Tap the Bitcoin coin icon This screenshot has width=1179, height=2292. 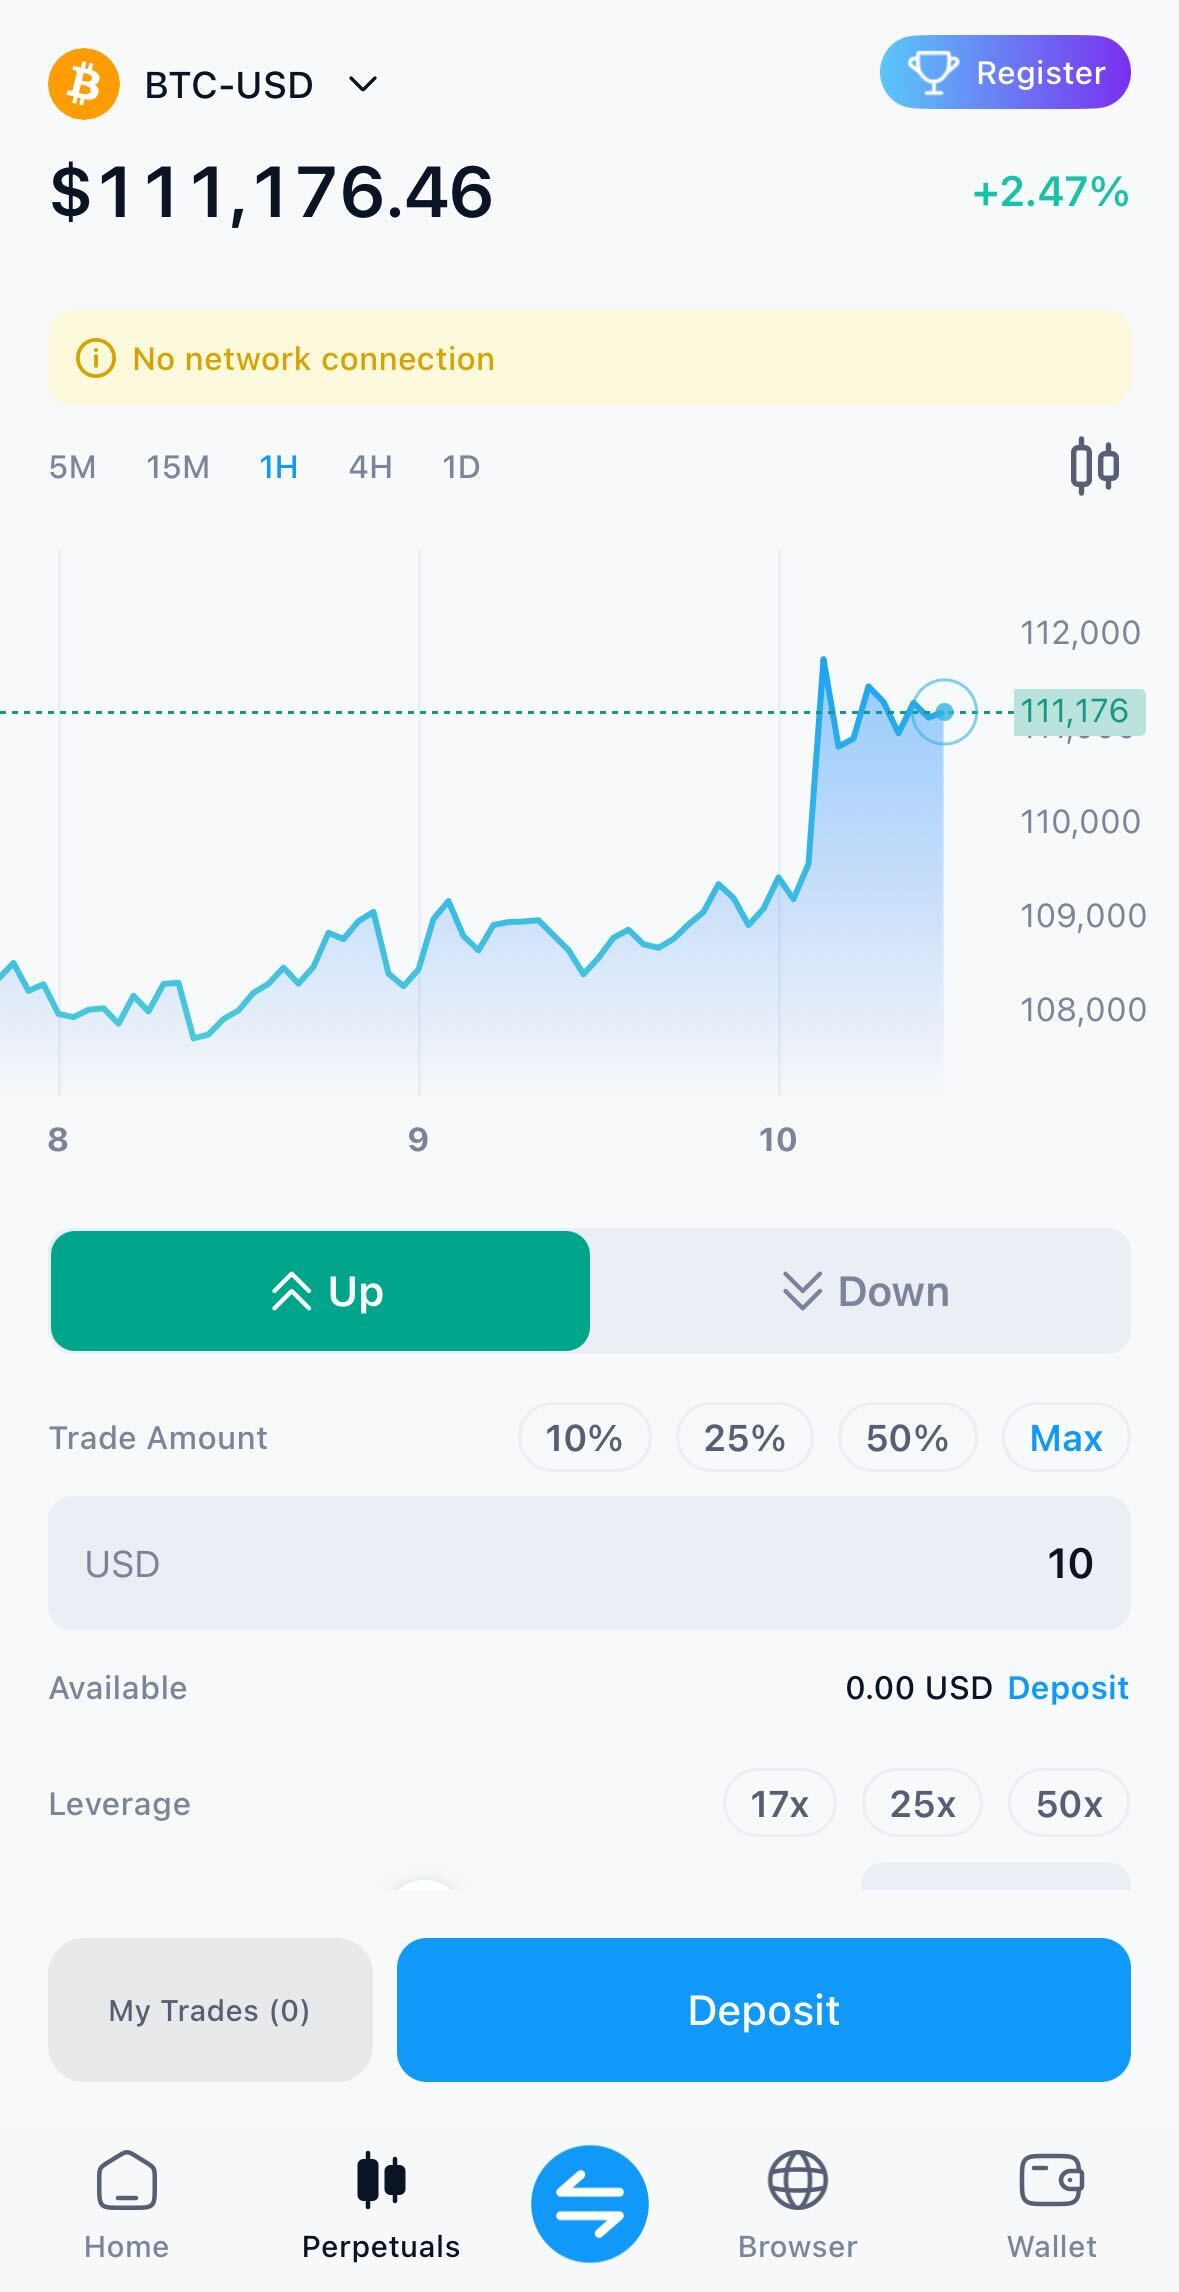pos(84,84)
